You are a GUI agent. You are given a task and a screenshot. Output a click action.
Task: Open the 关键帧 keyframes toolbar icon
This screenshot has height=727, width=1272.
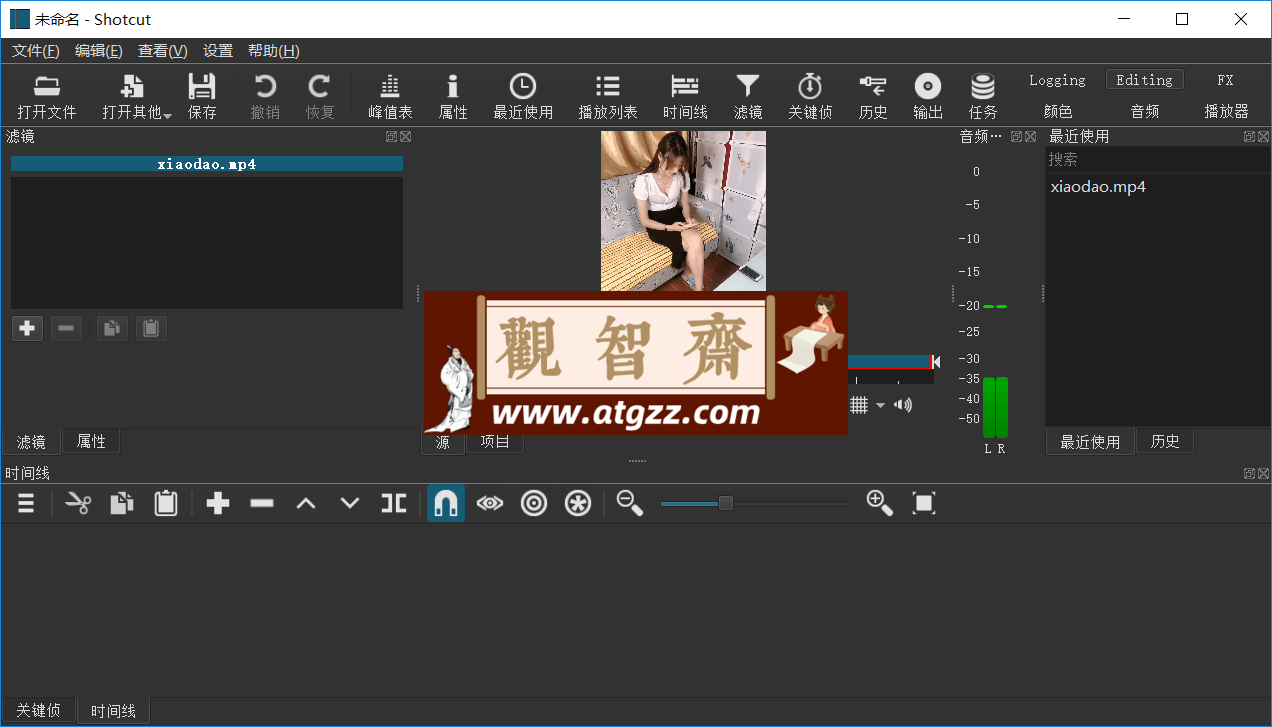[x=810, y=97]
